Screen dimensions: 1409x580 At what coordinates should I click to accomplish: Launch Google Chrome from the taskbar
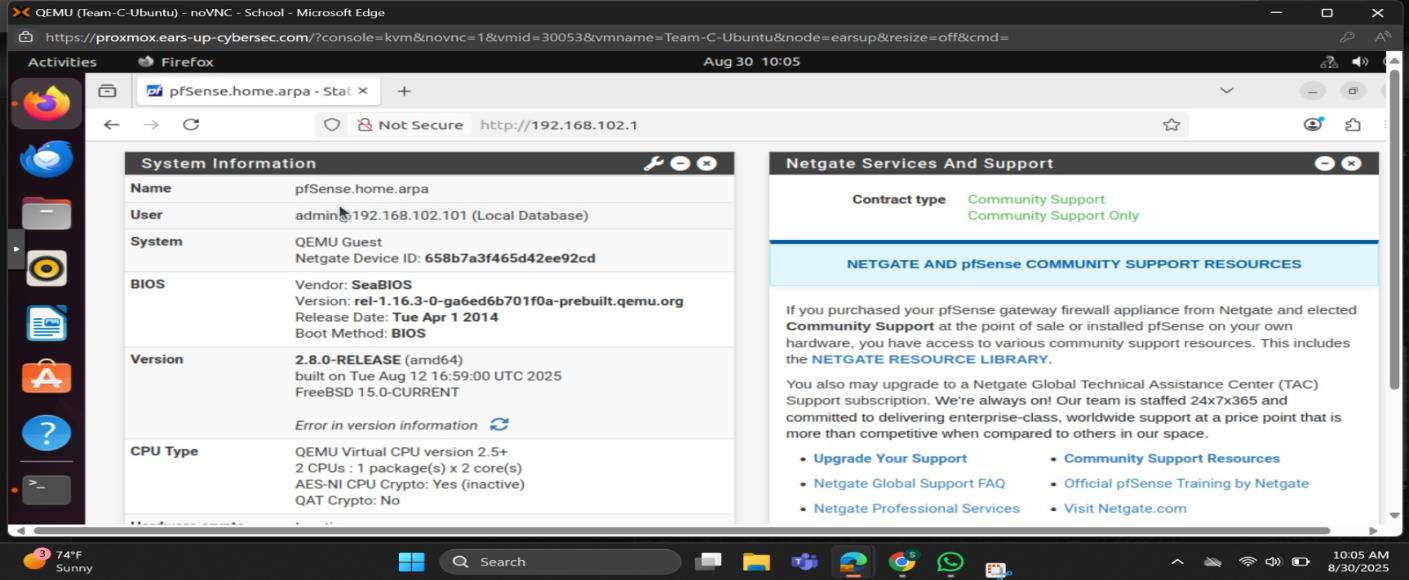[900, 561]
